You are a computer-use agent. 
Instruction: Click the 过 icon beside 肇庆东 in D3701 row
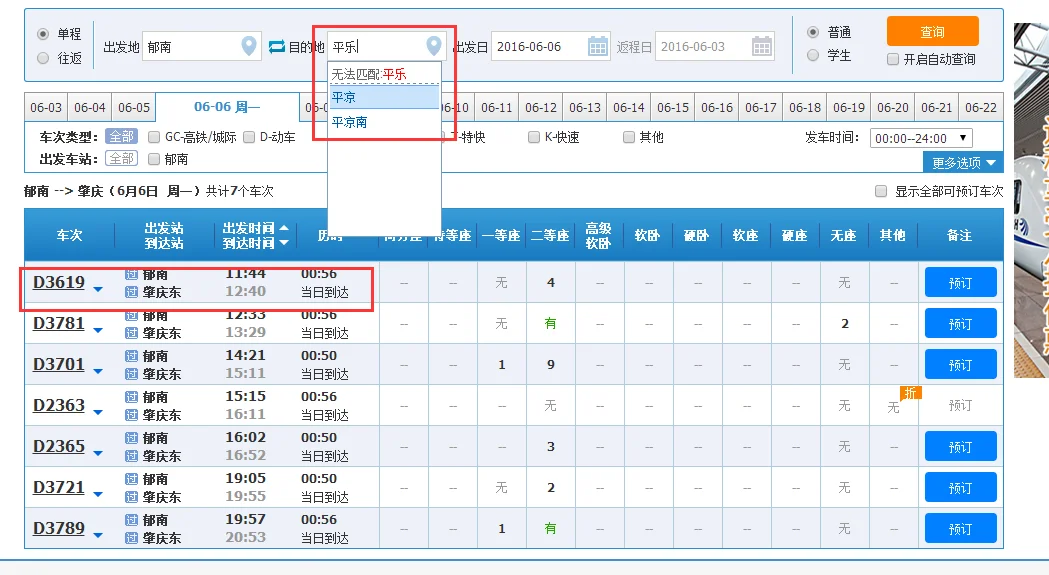[x=132, y=374]
